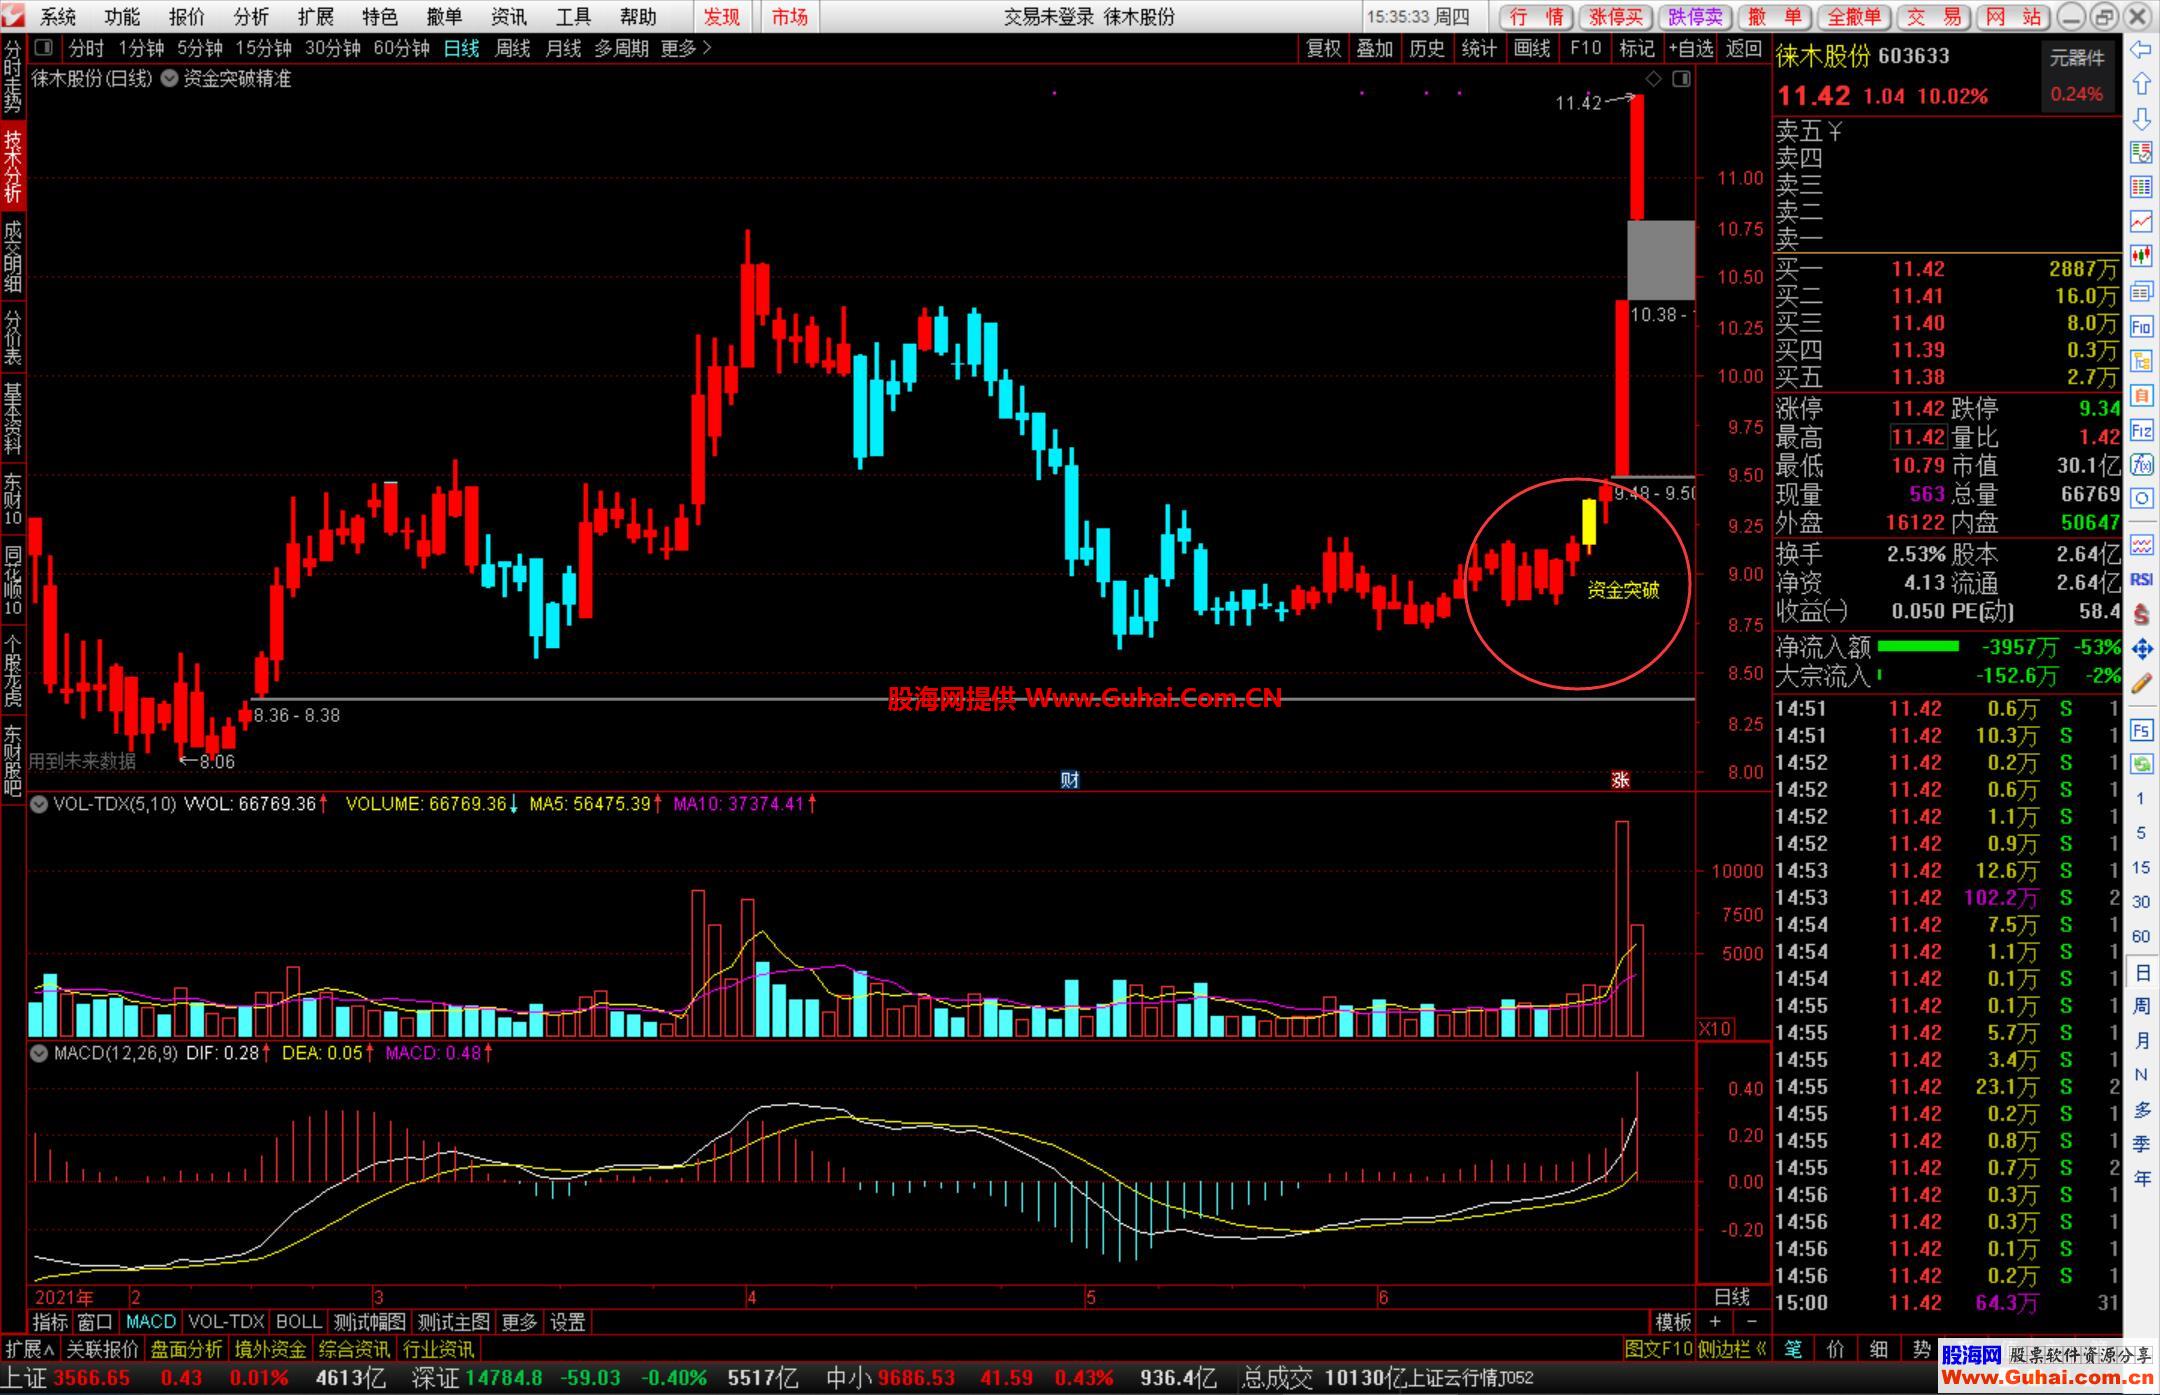Image resolution: width=2160 pixels, height=1395 pixels.
Task: Open 更多 in the bottom indicator tabs
Action: (x=519, y=1322)
